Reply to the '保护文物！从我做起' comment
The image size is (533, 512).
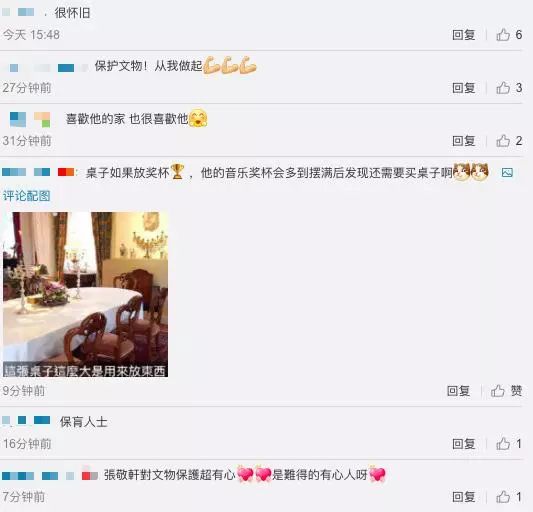coord(463,88)
